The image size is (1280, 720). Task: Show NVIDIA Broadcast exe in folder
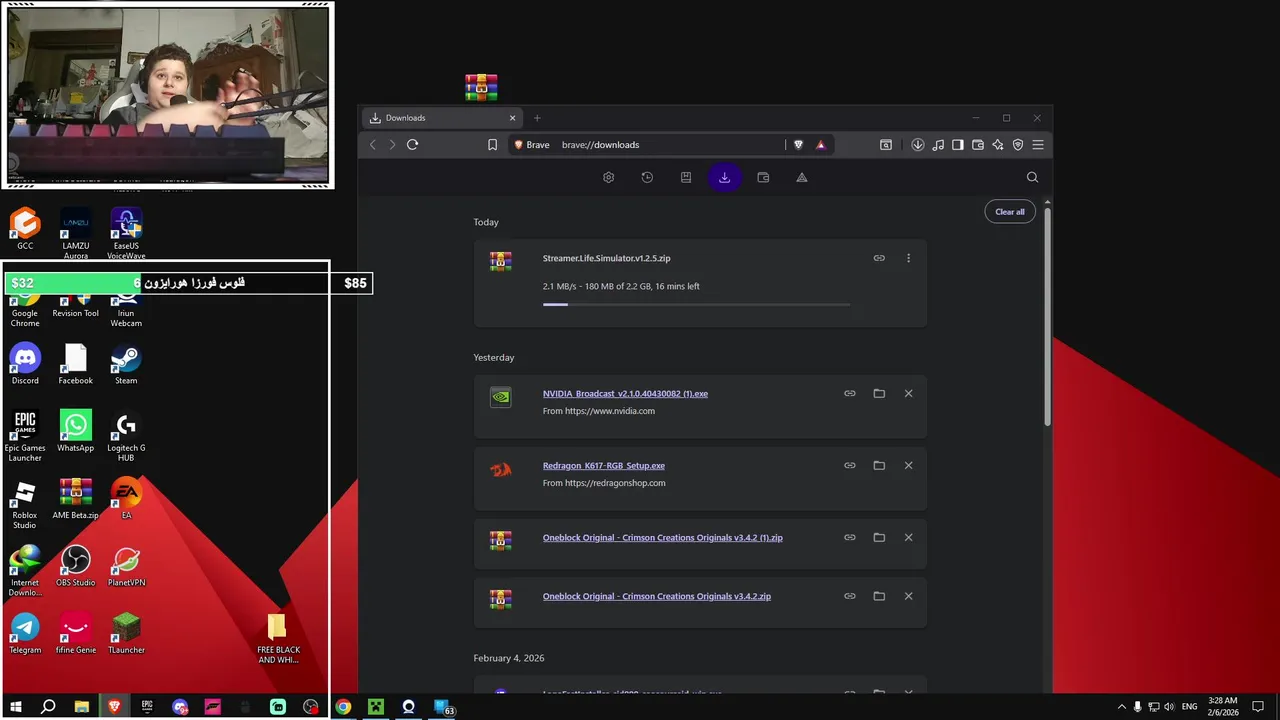(879, 393)
